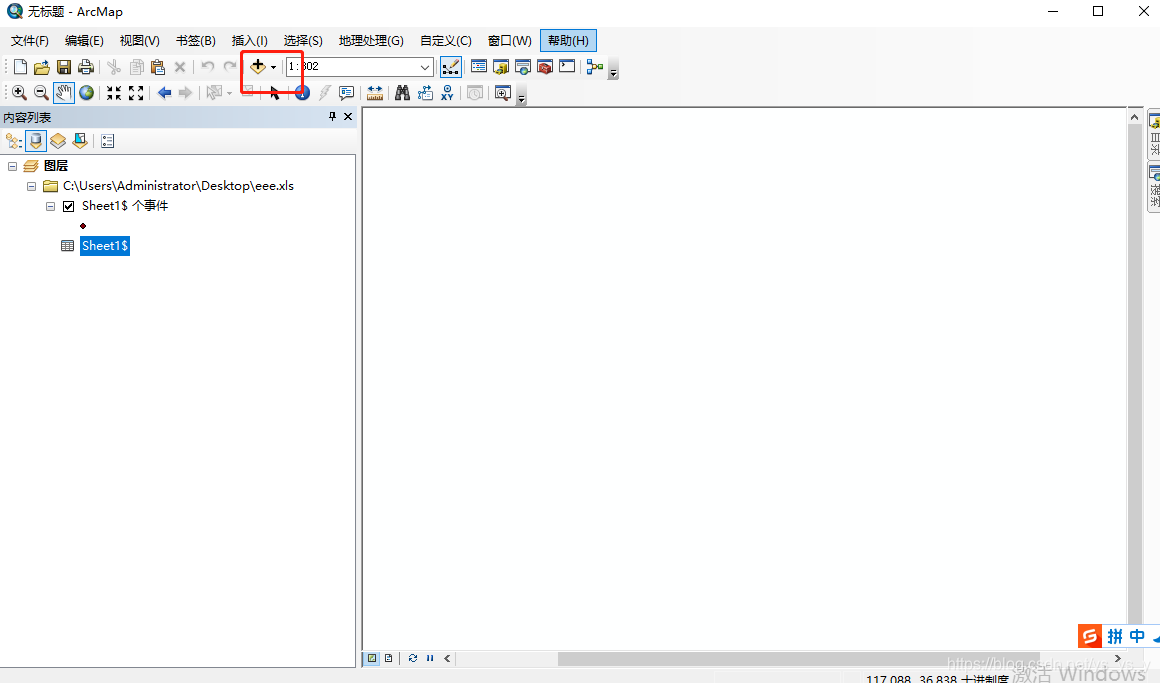Collapse the eee.xls folder node
This screenshot has width=1160, height=683.
coord(31,186)
